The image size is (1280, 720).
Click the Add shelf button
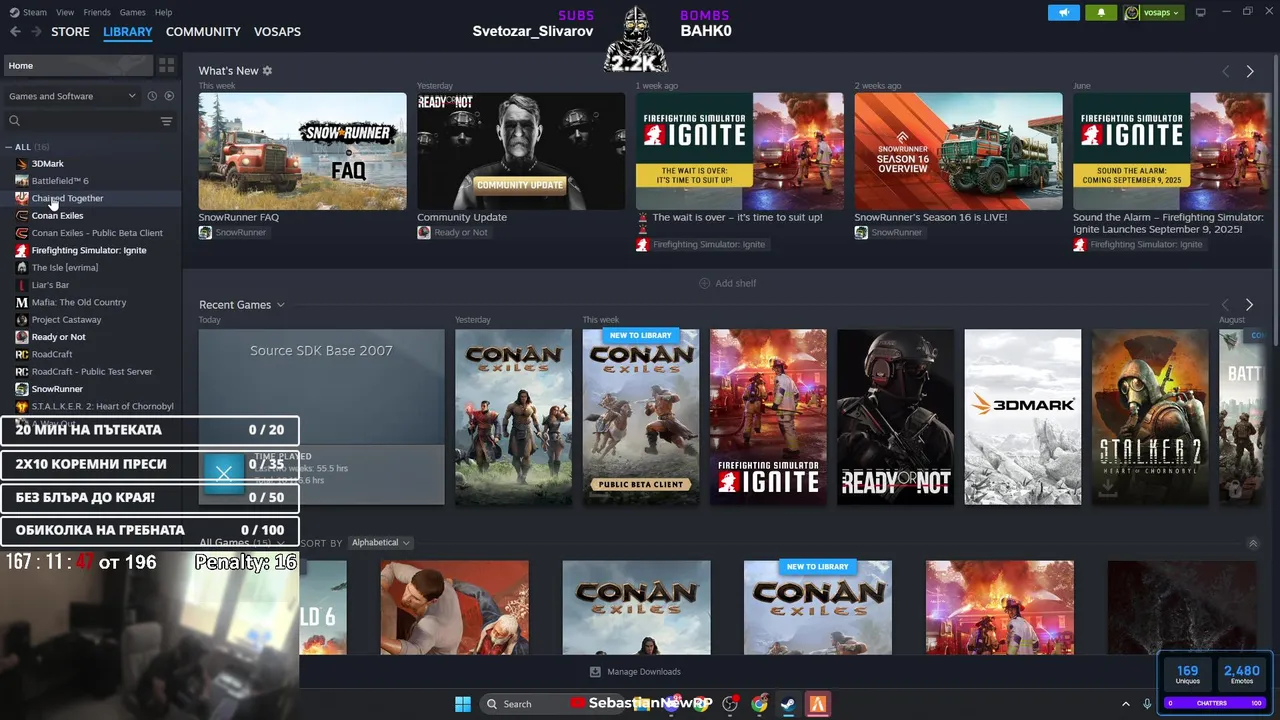point(727,283)
